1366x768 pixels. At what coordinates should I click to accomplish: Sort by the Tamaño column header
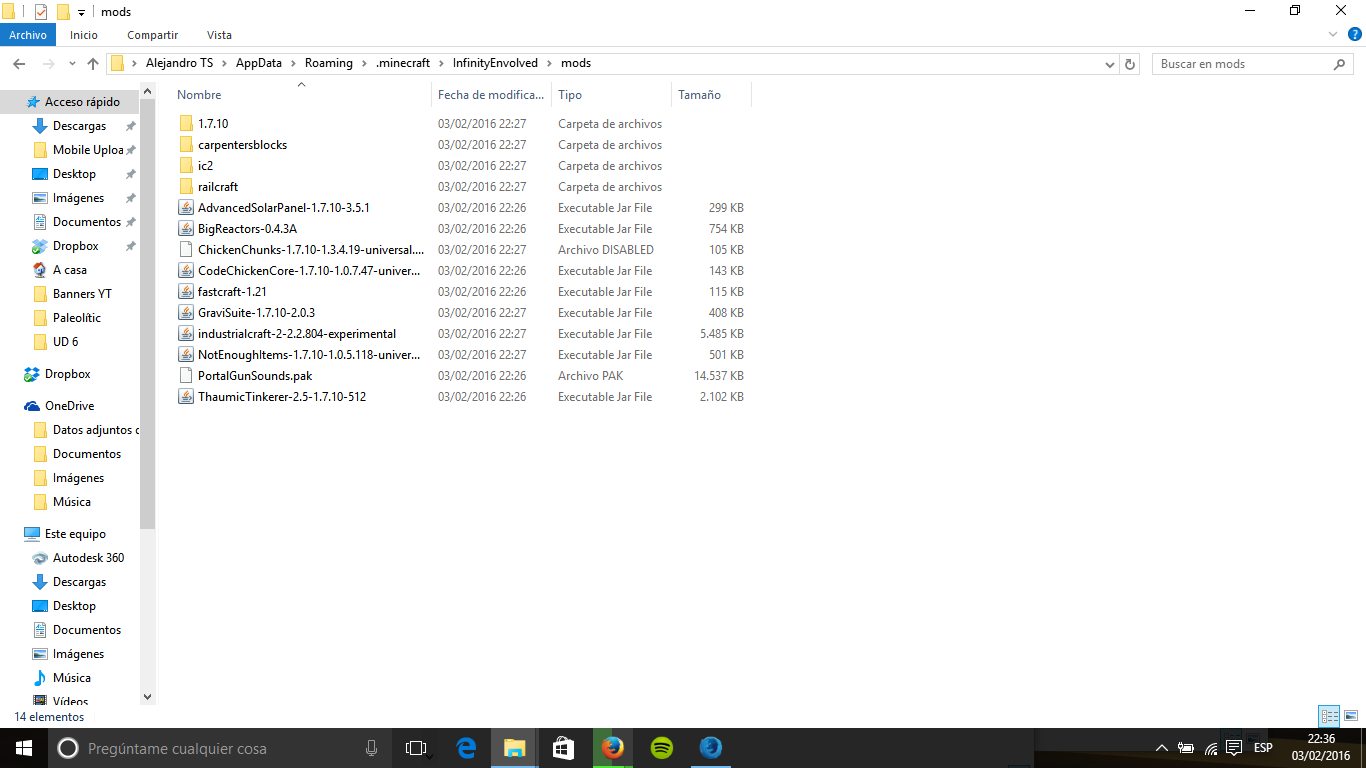click(x=699, y=95)
